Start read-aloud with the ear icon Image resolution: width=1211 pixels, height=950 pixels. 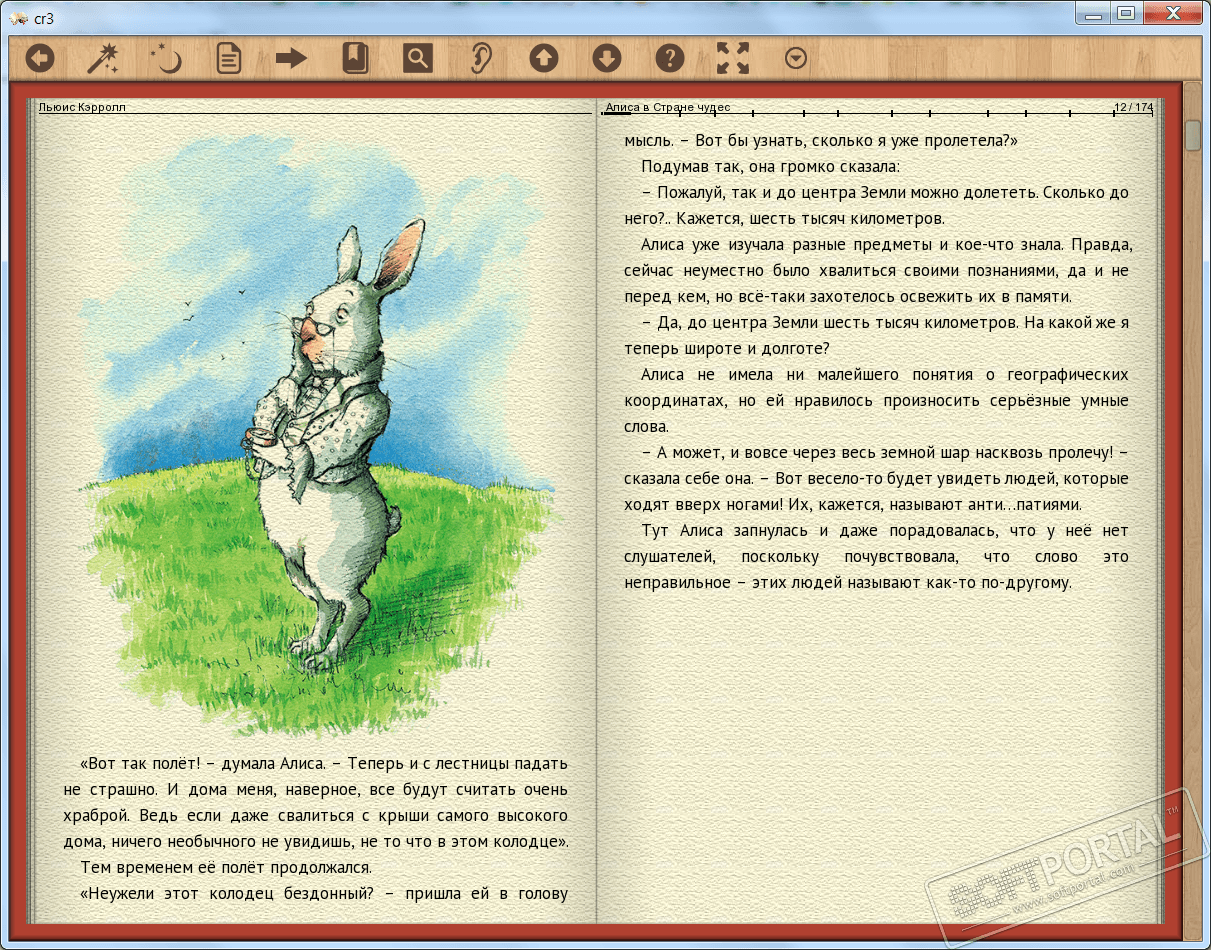coord(481,59)
